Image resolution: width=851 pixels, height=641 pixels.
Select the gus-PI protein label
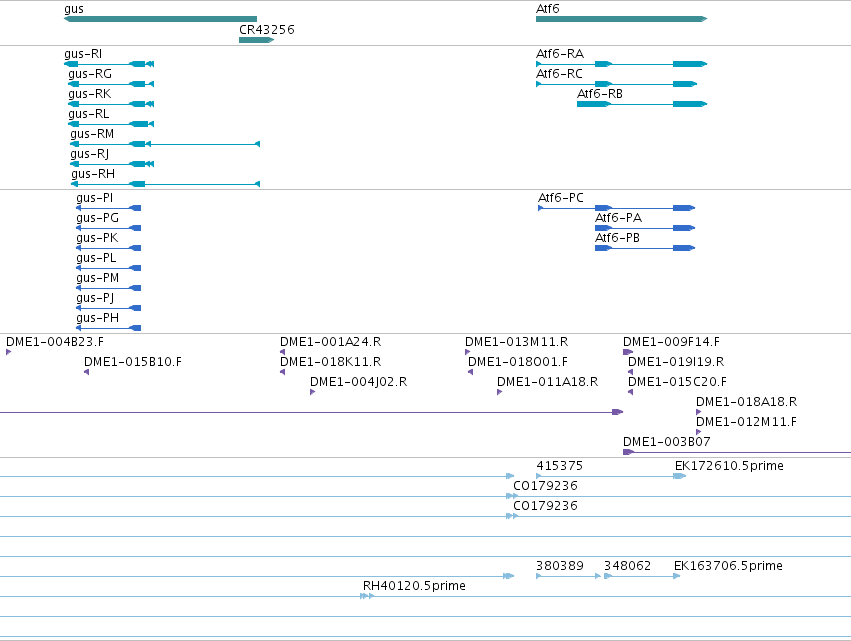[x=95, y=198]
